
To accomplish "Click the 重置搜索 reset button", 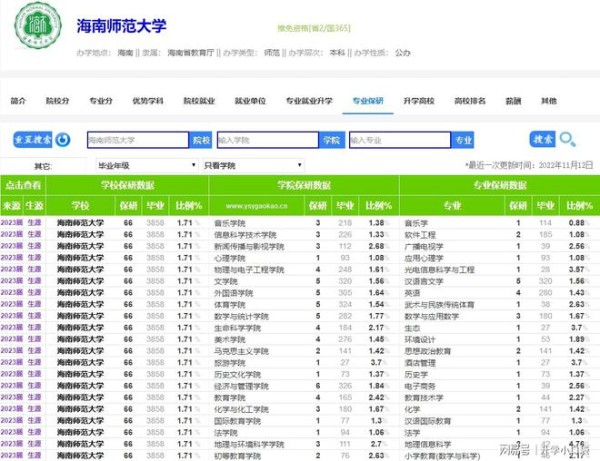I will pyautogui.click(x=33, y=140).
